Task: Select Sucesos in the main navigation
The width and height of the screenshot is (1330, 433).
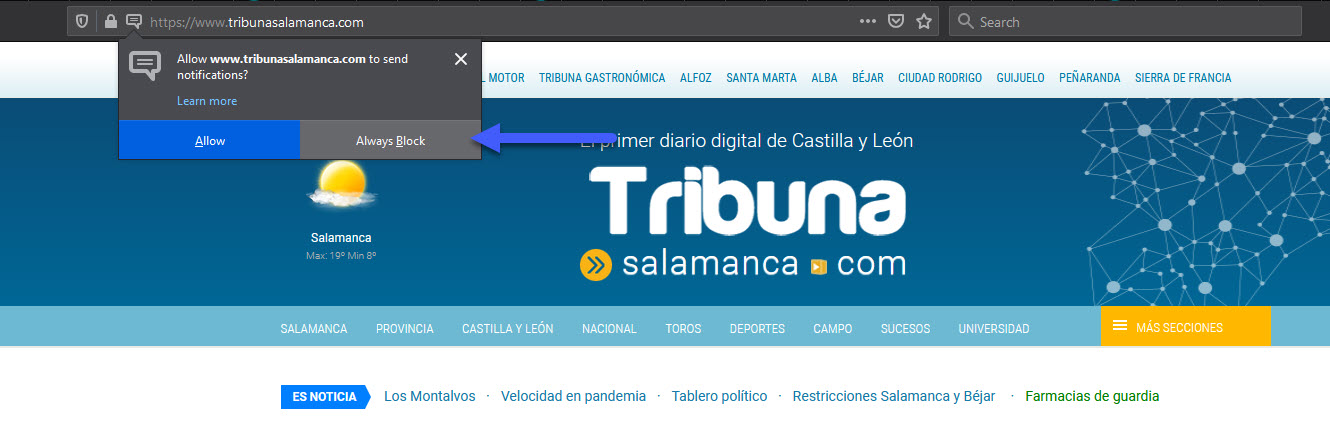Action: [x=905, y=328]
